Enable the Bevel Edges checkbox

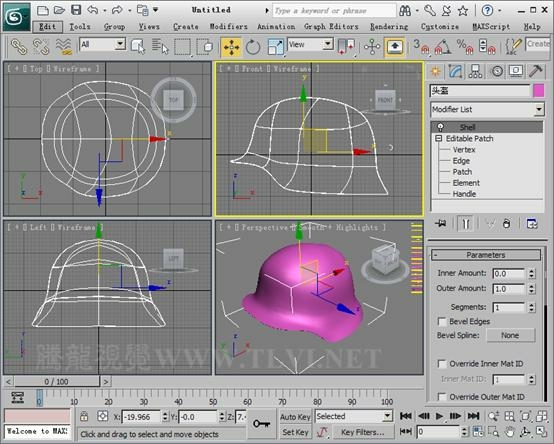pyautogui.click(x=442, y=322)
